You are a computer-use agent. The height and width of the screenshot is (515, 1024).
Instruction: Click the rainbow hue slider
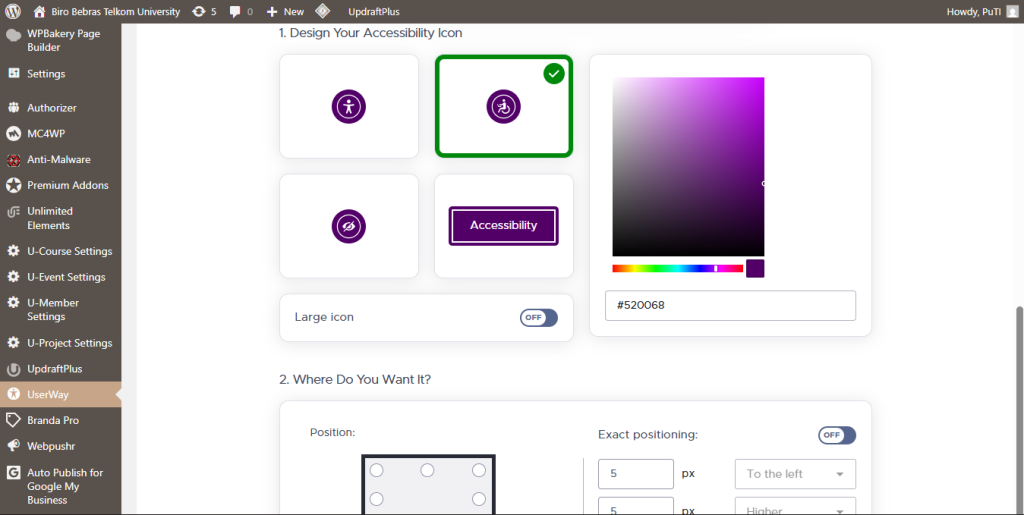pyautogui.click(x=677, y=268)
